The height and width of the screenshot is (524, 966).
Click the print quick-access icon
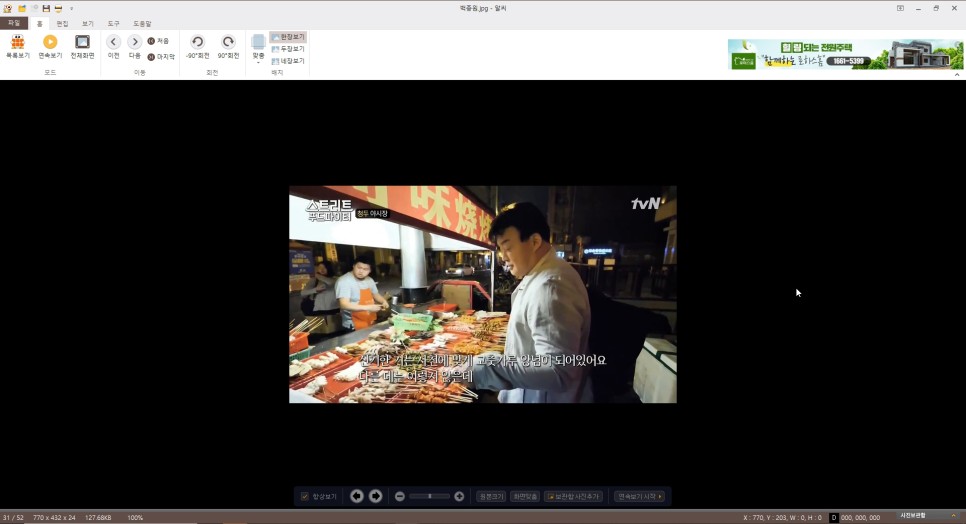[x=58, y=8]
